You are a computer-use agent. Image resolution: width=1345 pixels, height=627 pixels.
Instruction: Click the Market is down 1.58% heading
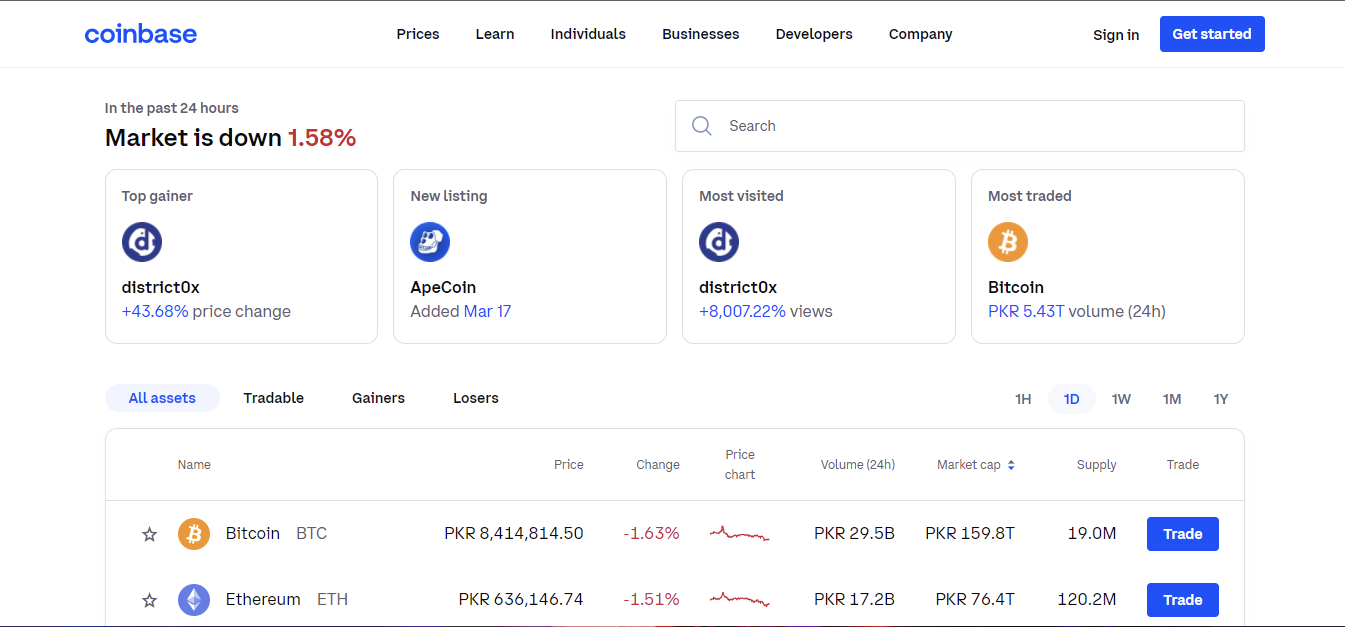click(x=231, y=138)
